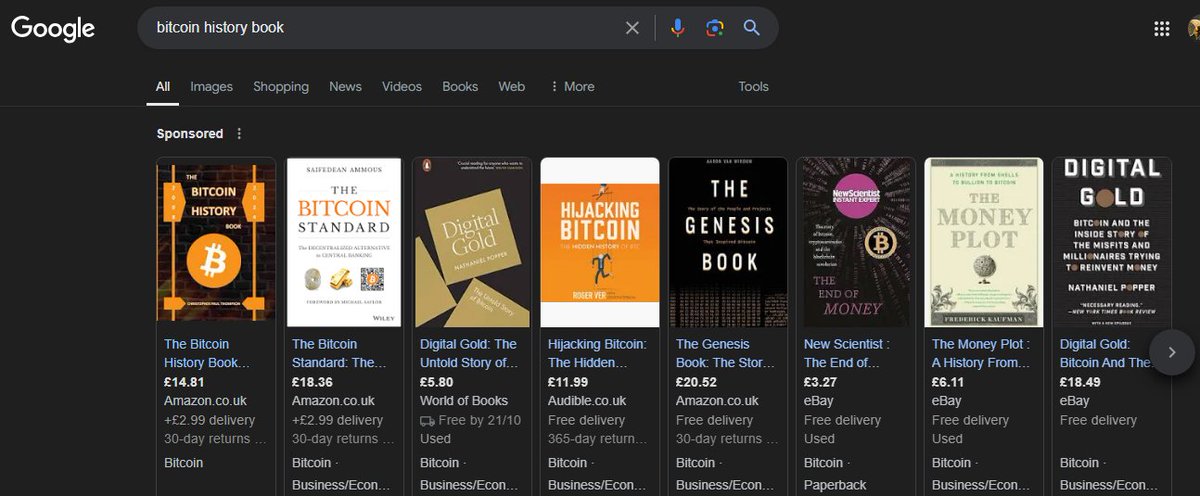Click 365-day returns text on Hijacking Bitcoin
1200x496 pixels.
[x=597, y=439]
